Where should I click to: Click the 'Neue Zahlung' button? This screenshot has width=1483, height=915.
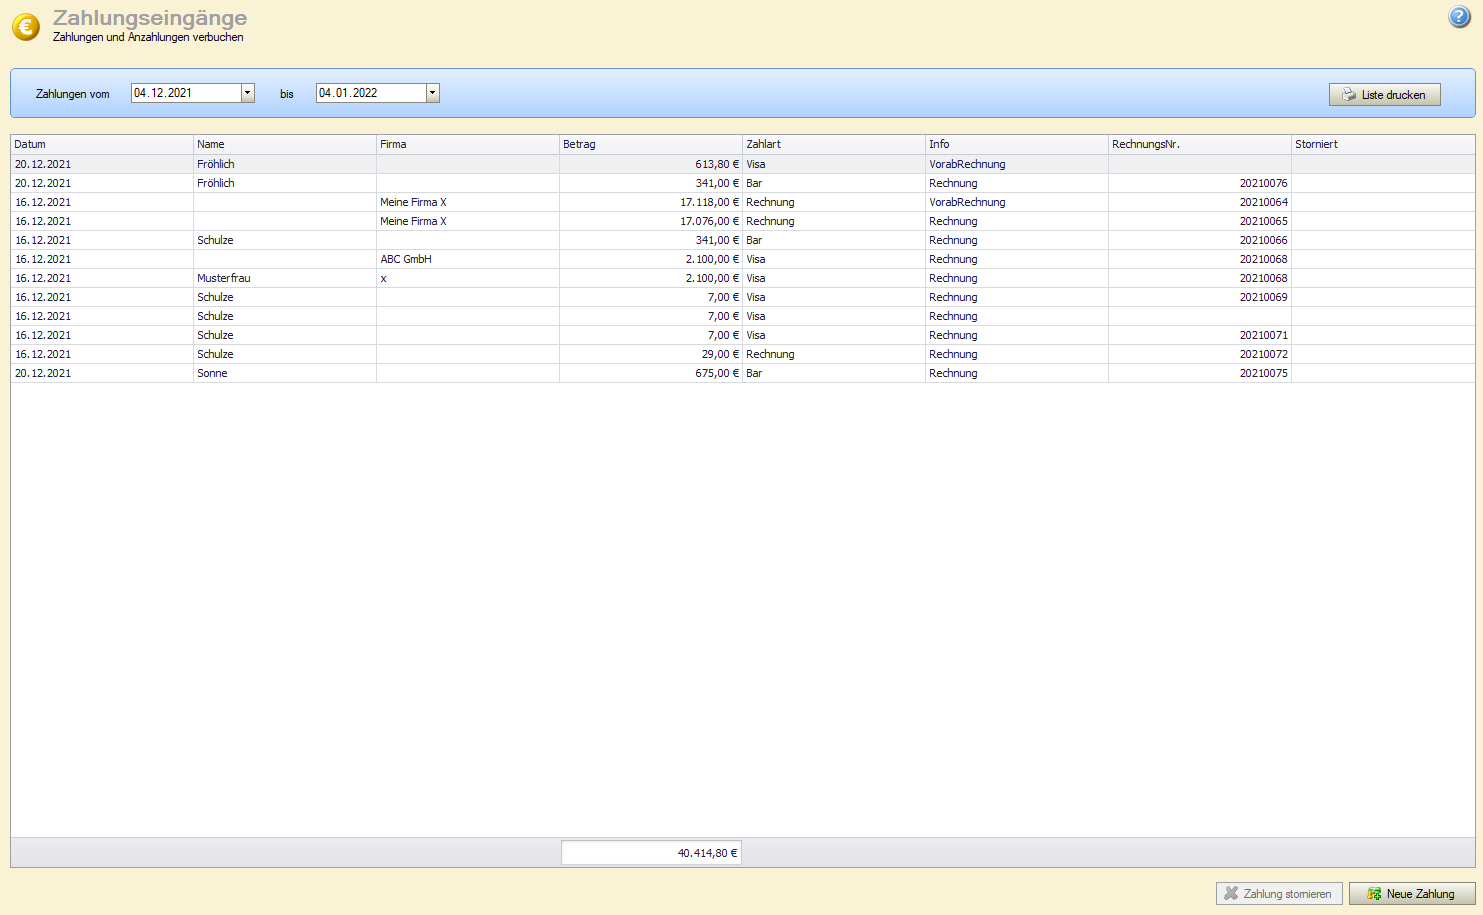1411,894
